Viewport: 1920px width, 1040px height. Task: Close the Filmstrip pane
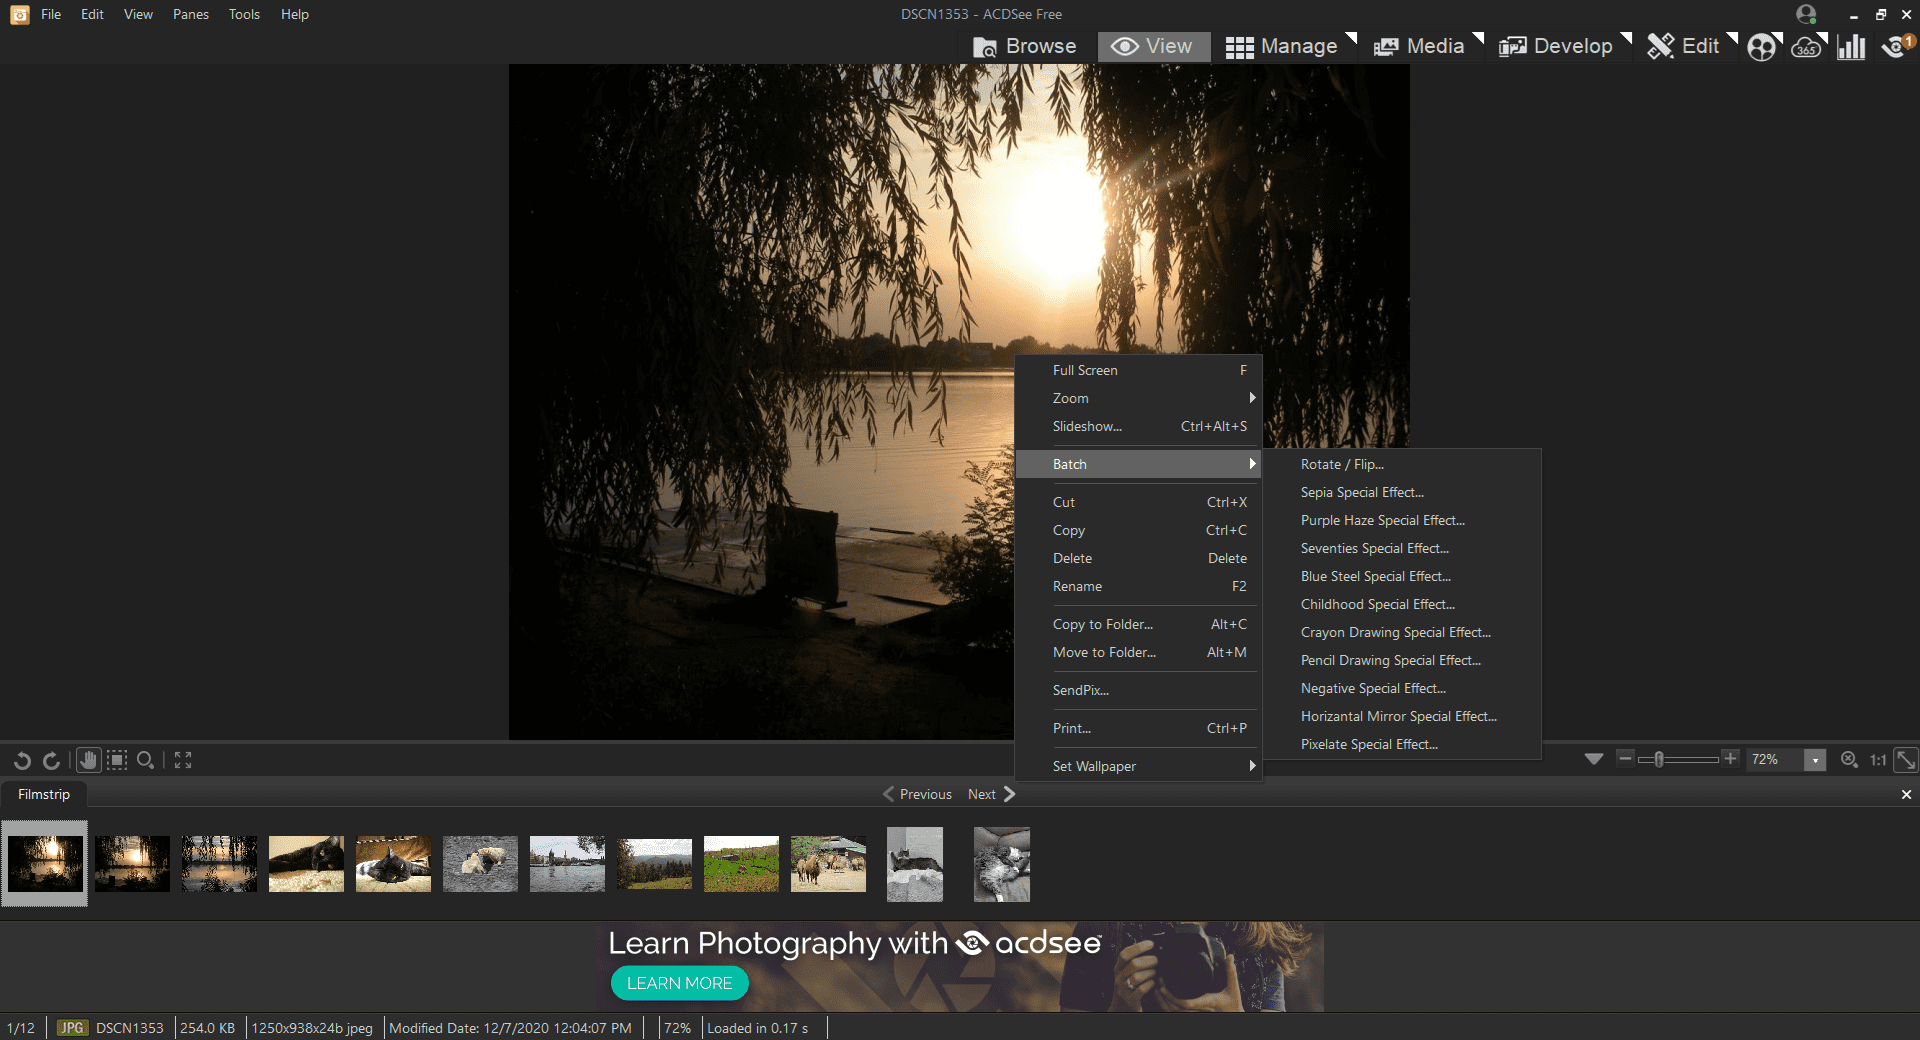tap(1906, 794)
